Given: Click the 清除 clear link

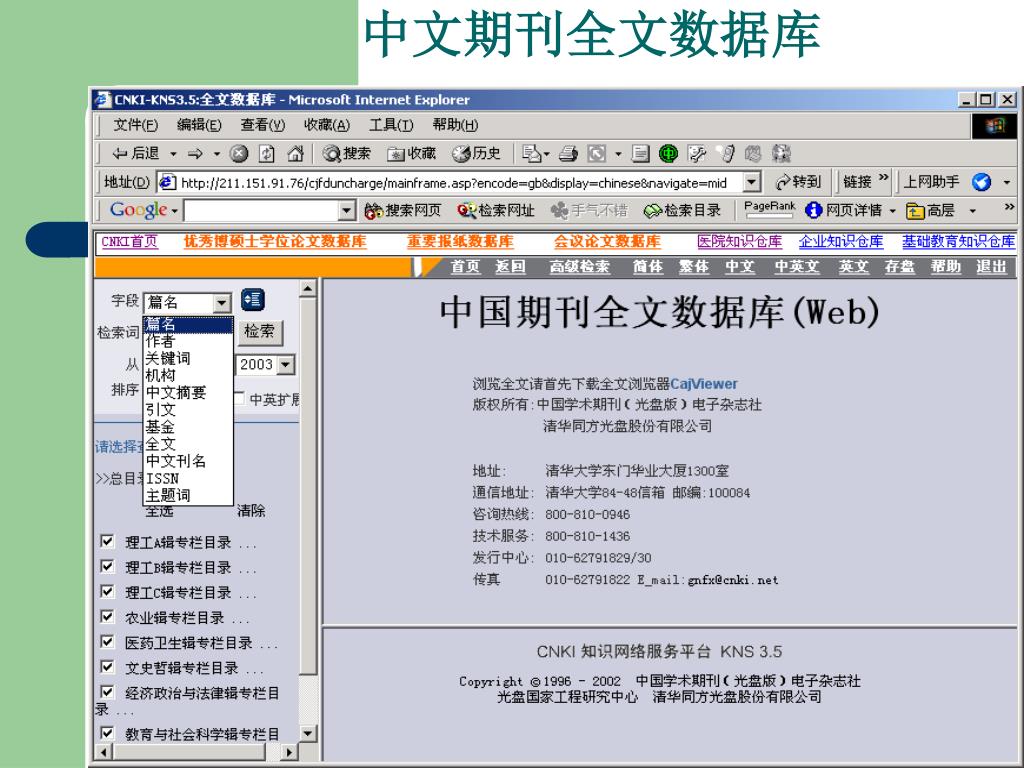Looking at the screenshot, I should (x=251, y=510).
